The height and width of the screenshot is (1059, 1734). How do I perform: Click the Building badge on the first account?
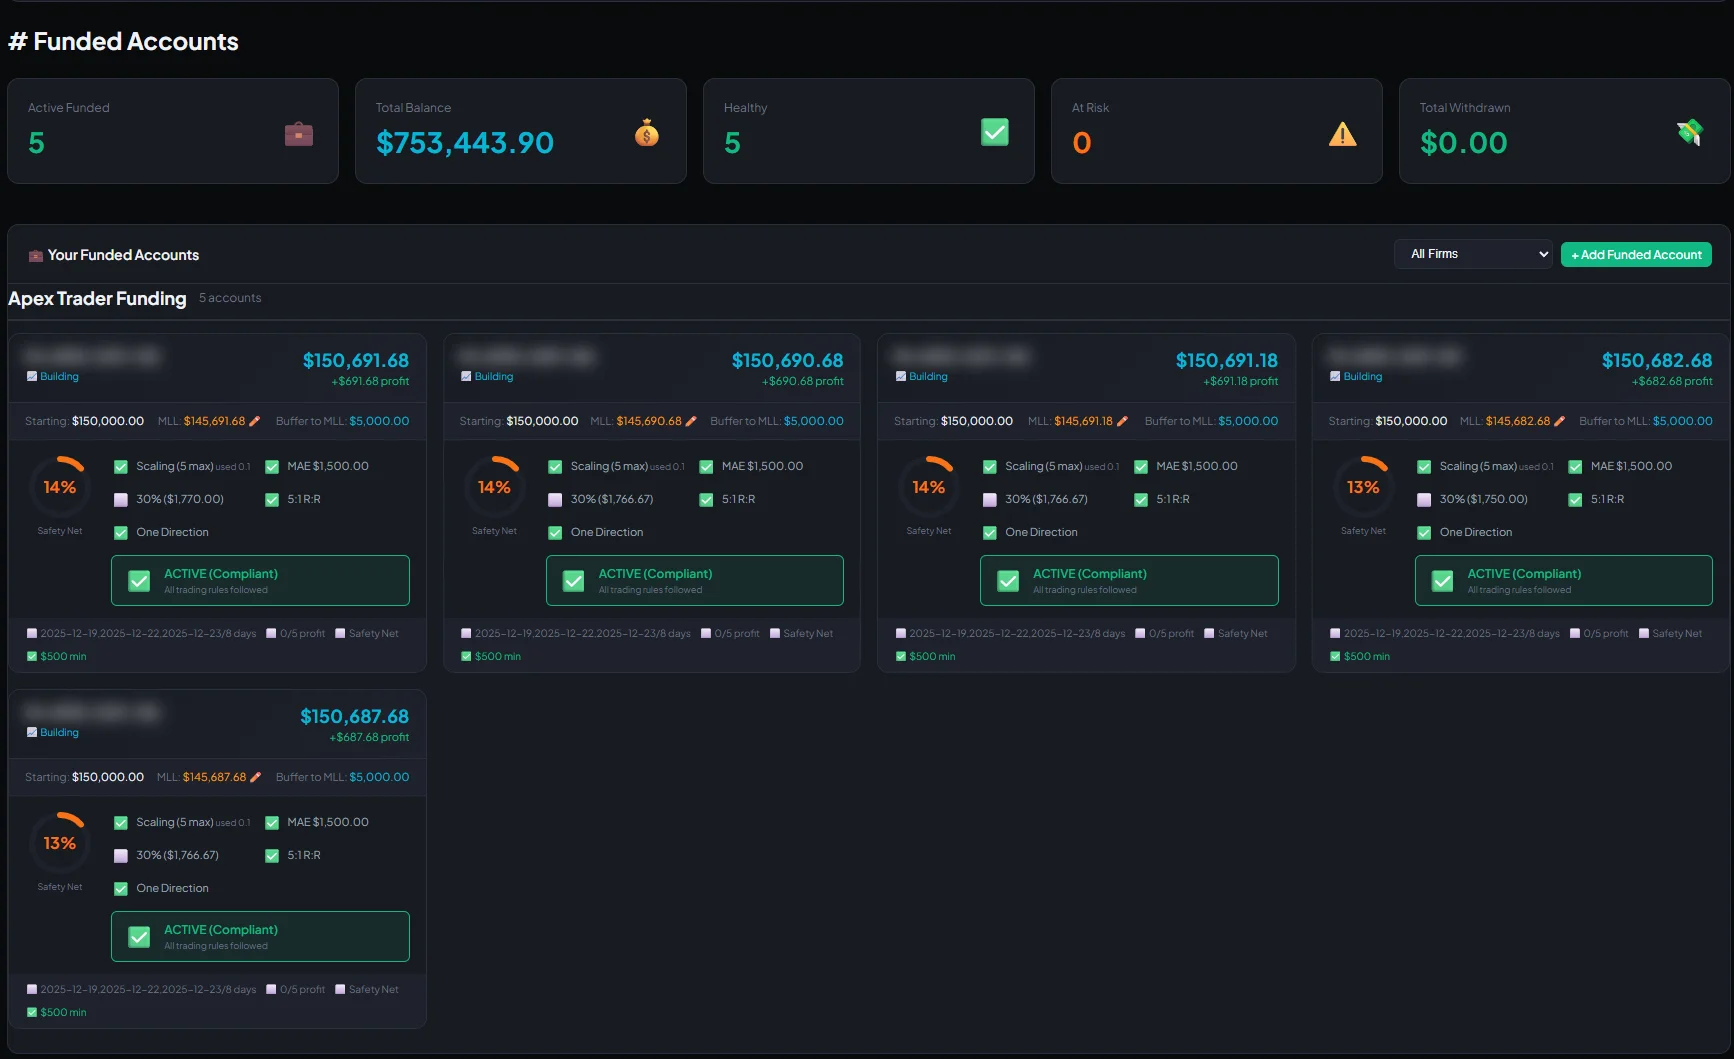[x=52, y=376]
